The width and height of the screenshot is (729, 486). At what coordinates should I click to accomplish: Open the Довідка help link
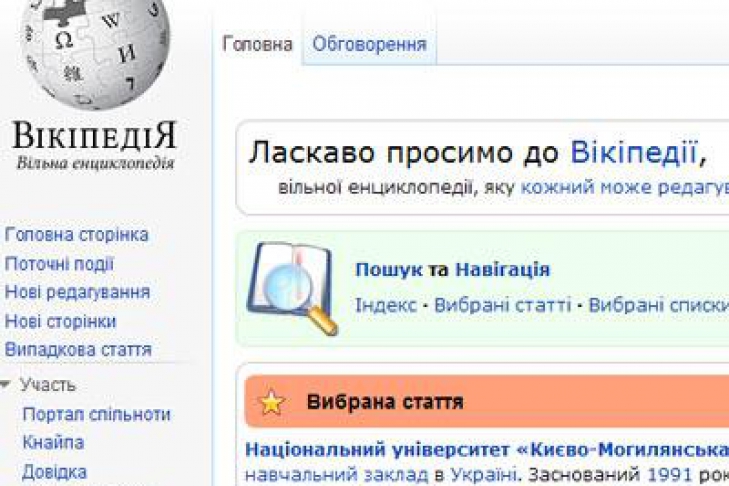(54, 471)
